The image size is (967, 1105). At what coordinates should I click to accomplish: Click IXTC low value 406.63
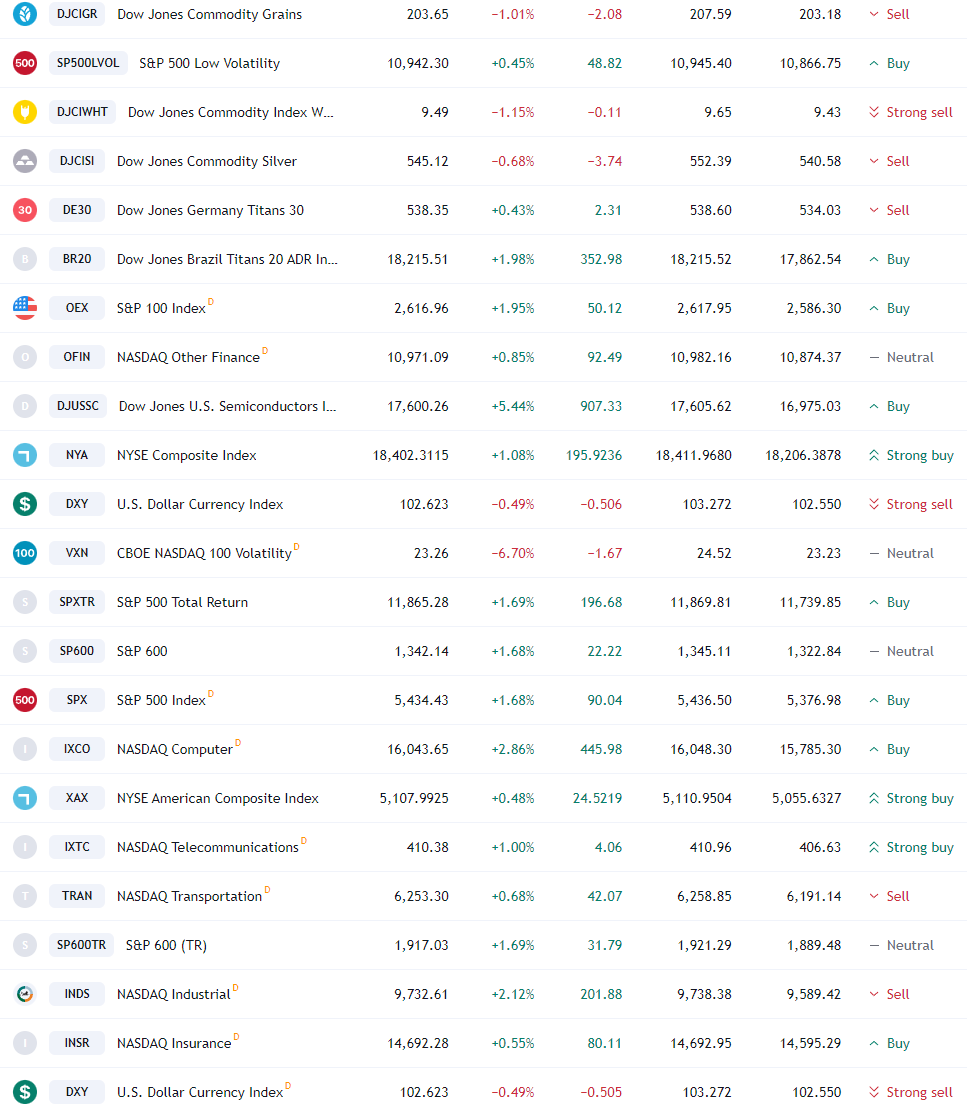point(820,847)
